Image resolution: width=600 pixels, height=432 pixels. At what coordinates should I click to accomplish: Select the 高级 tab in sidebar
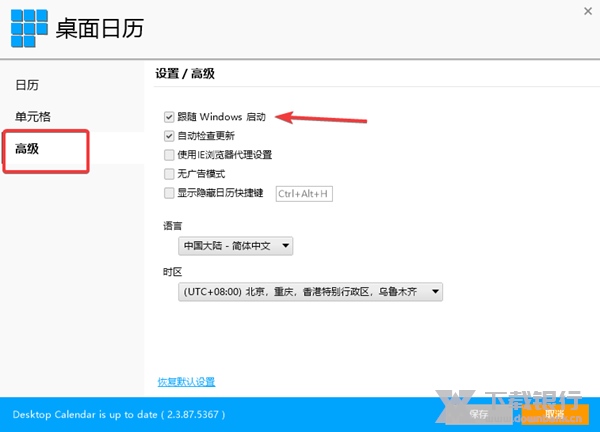point(27,149)
